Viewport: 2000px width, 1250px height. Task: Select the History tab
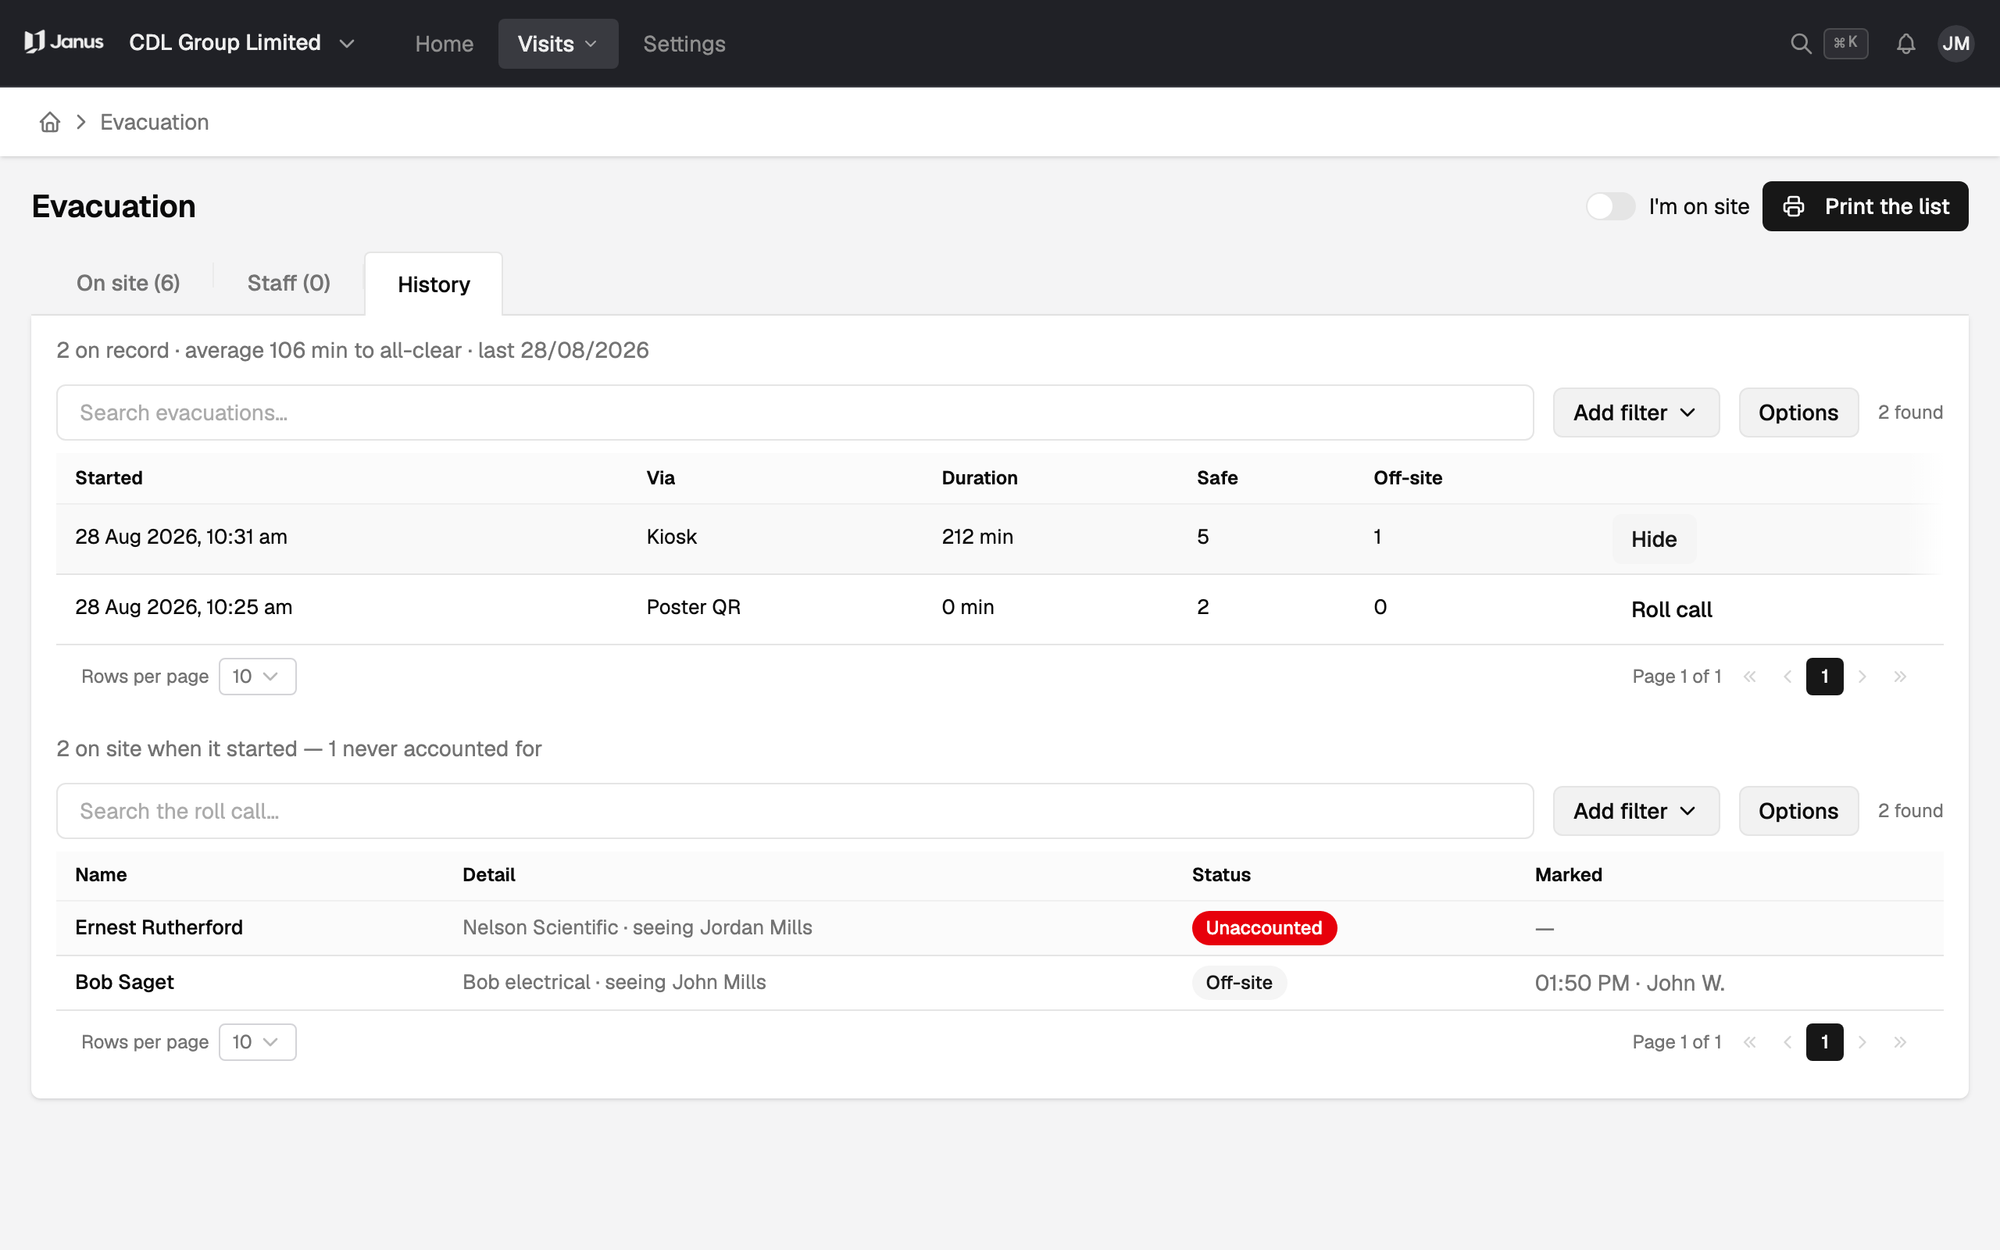click(434, 285)
